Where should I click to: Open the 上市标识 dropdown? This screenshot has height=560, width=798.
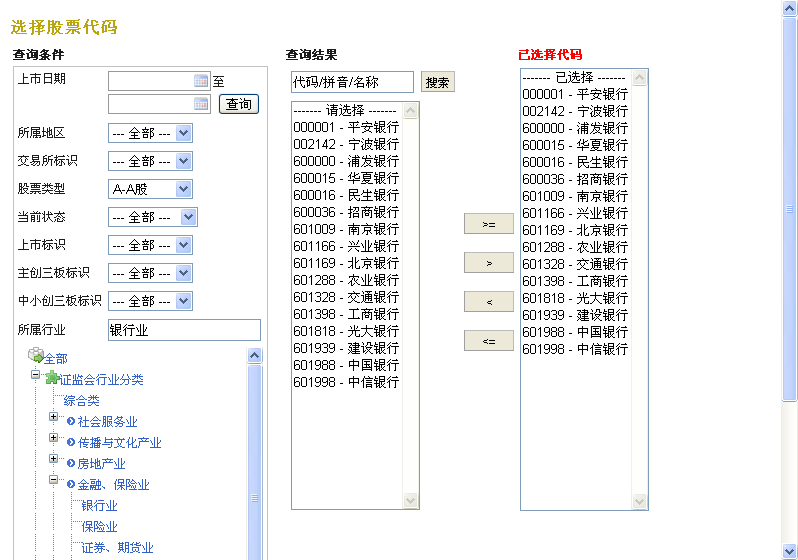click(150, 245)
